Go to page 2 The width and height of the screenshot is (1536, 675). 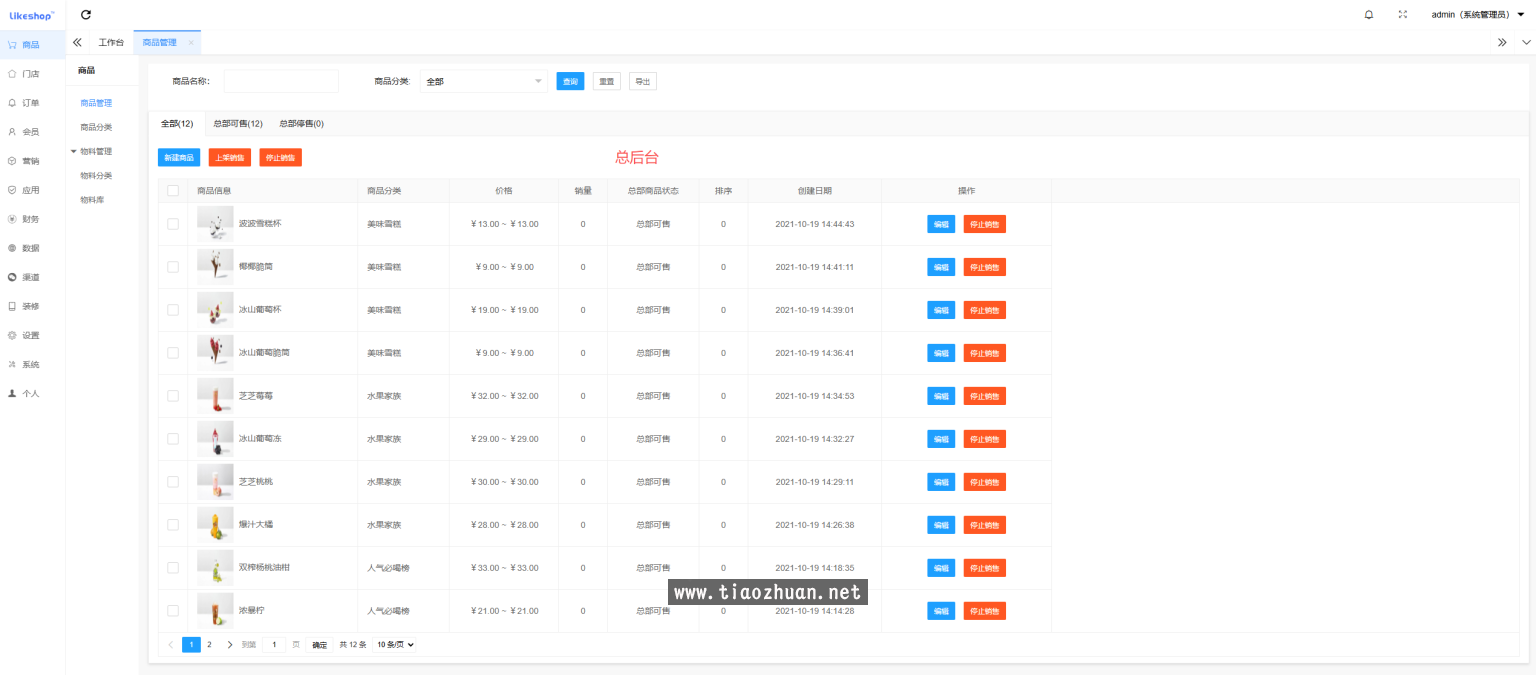[209, 645]
